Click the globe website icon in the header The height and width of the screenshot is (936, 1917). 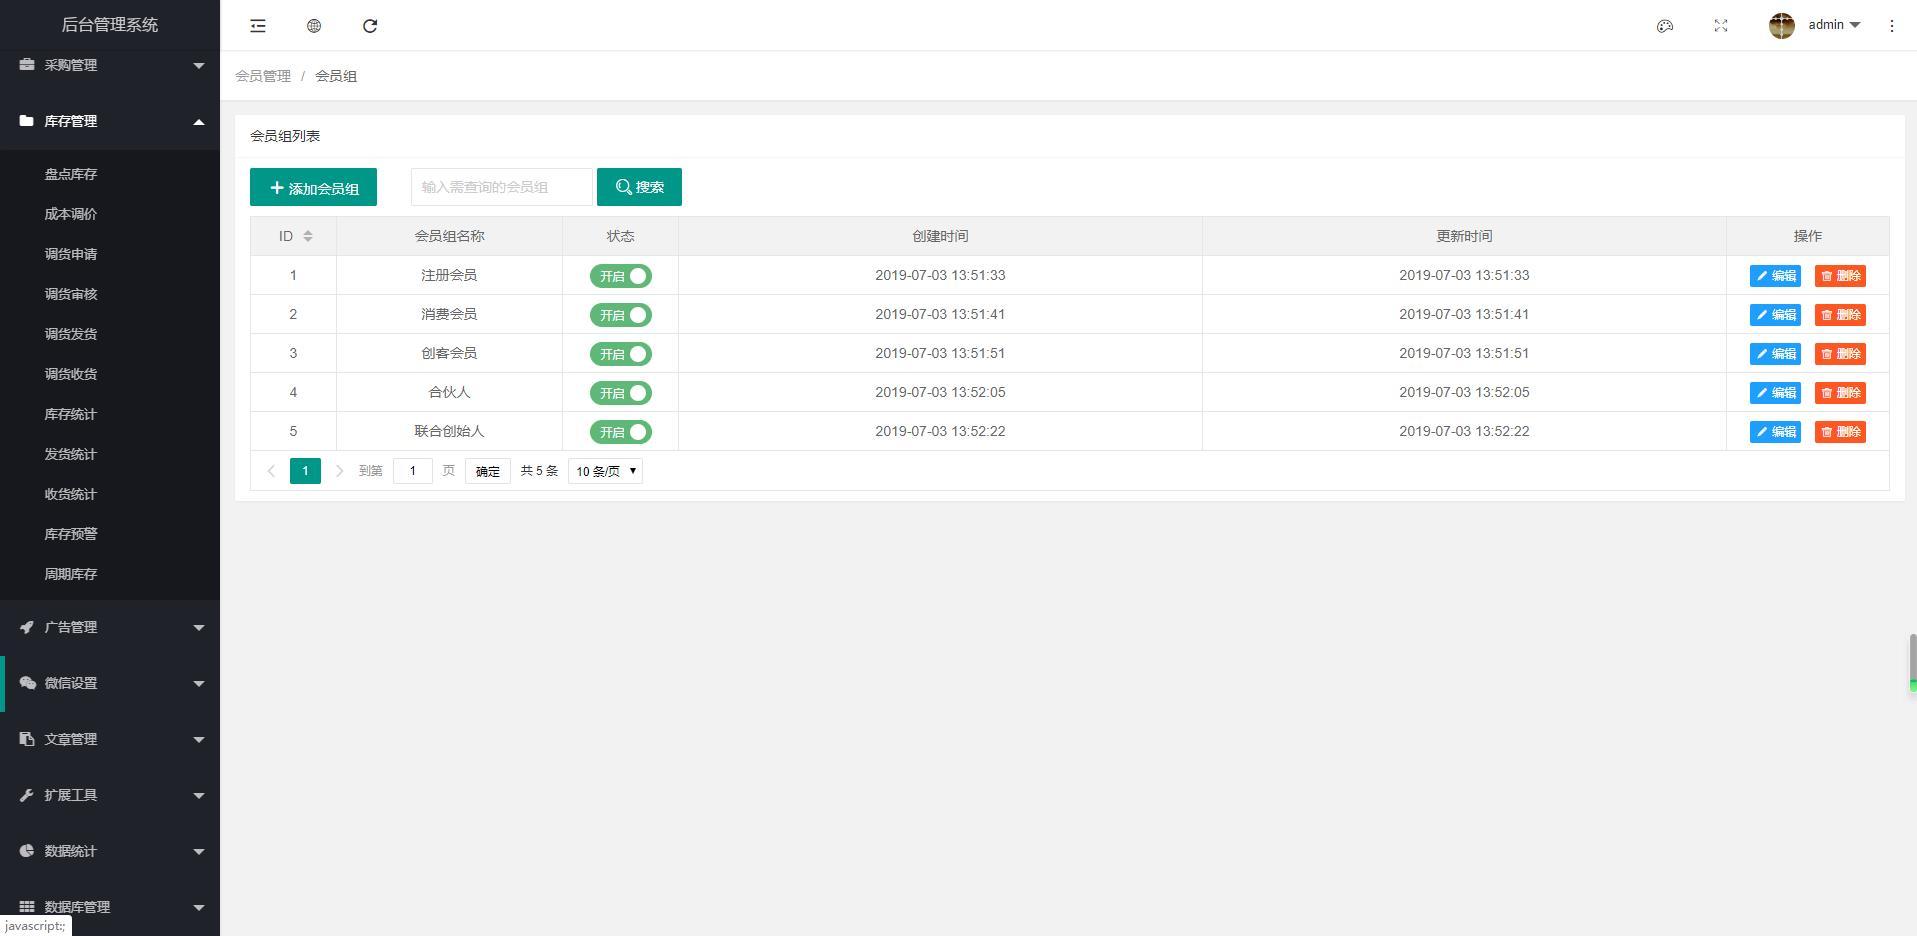click(314, 26)
